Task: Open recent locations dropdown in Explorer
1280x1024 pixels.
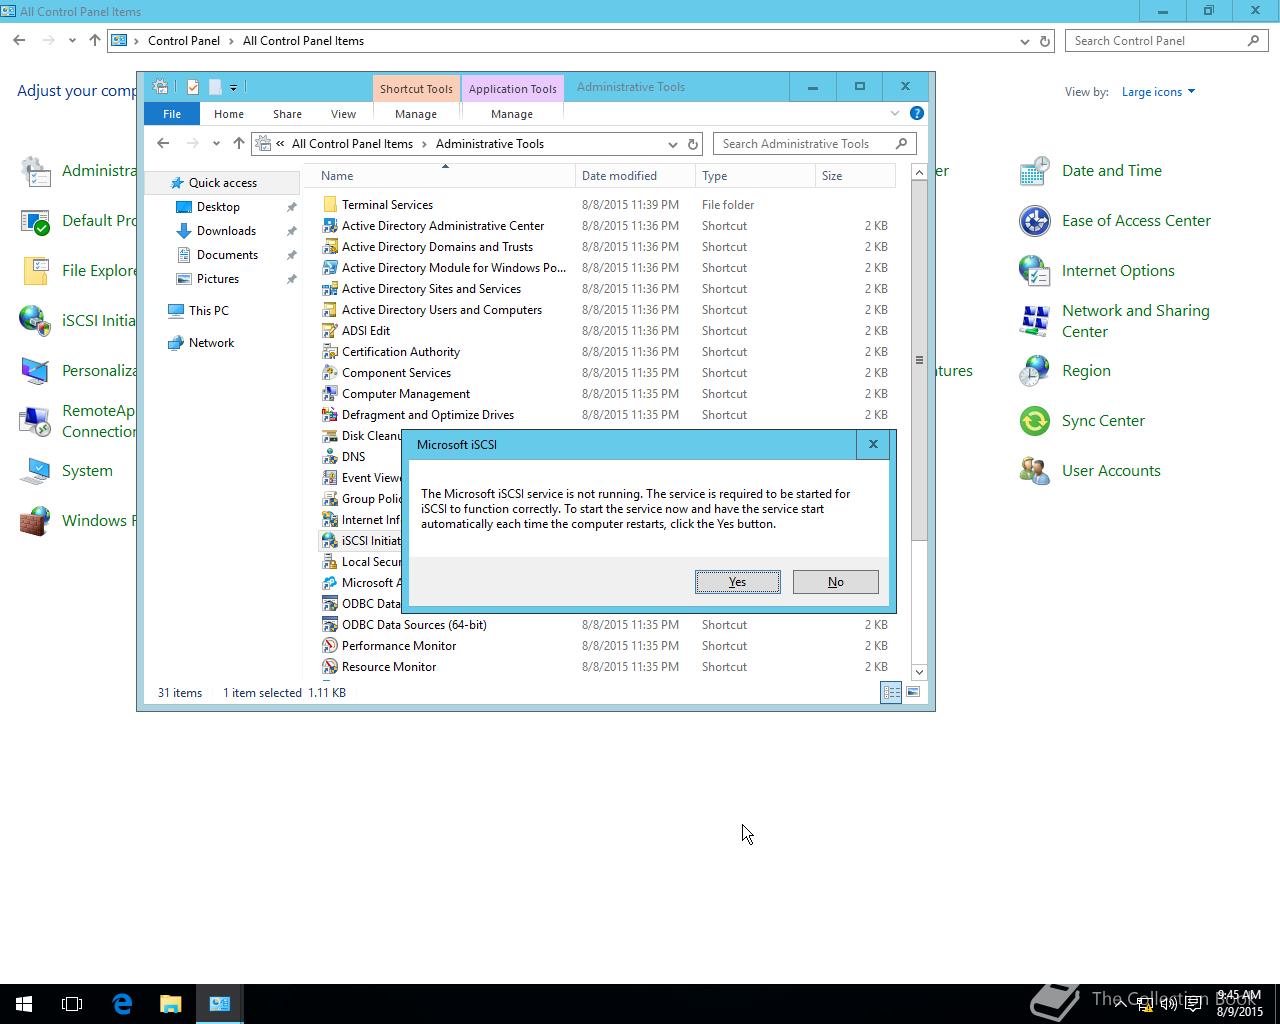Action: (x=216, y=144)
